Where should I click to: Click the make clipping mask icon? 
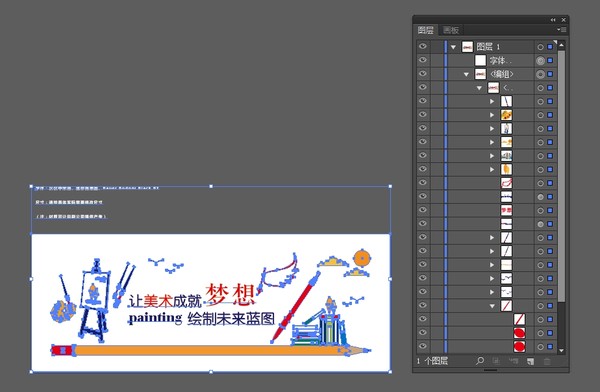click(496, 361)
